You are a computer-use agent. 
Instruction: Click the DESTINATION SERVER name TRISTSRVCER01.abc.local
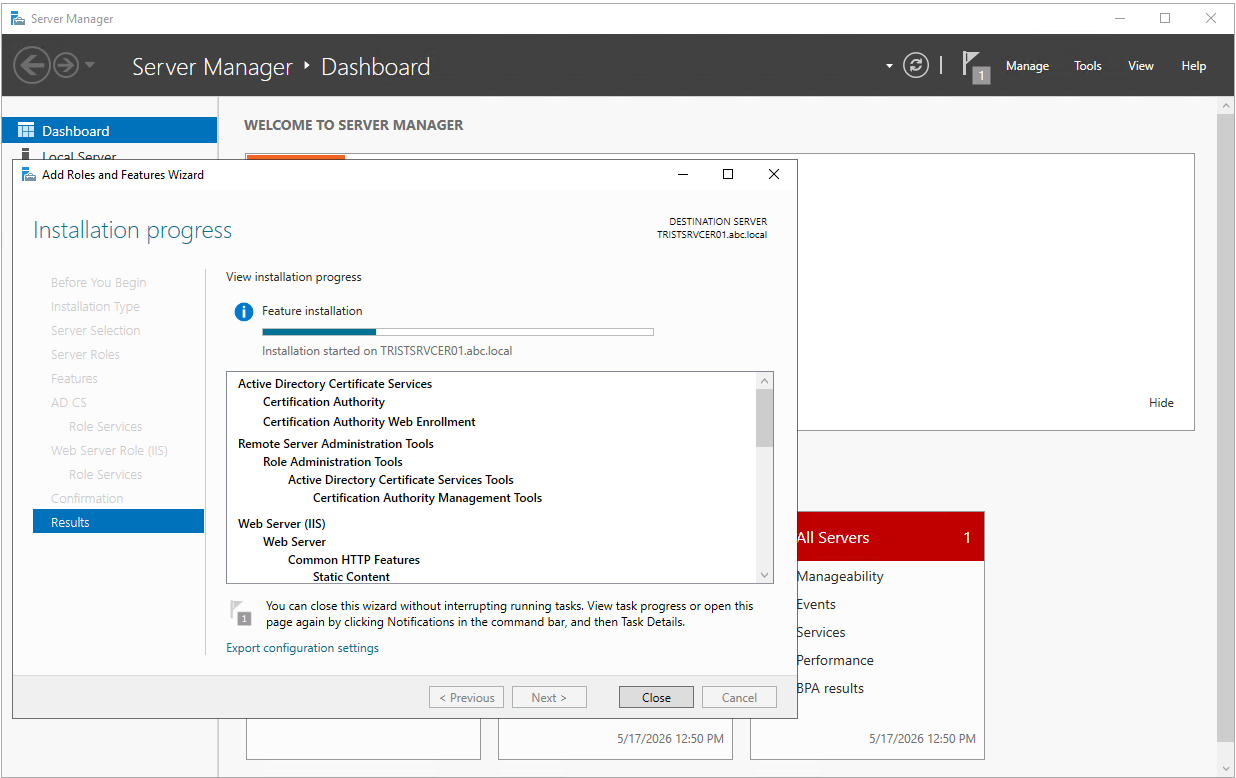pos(712,234)
